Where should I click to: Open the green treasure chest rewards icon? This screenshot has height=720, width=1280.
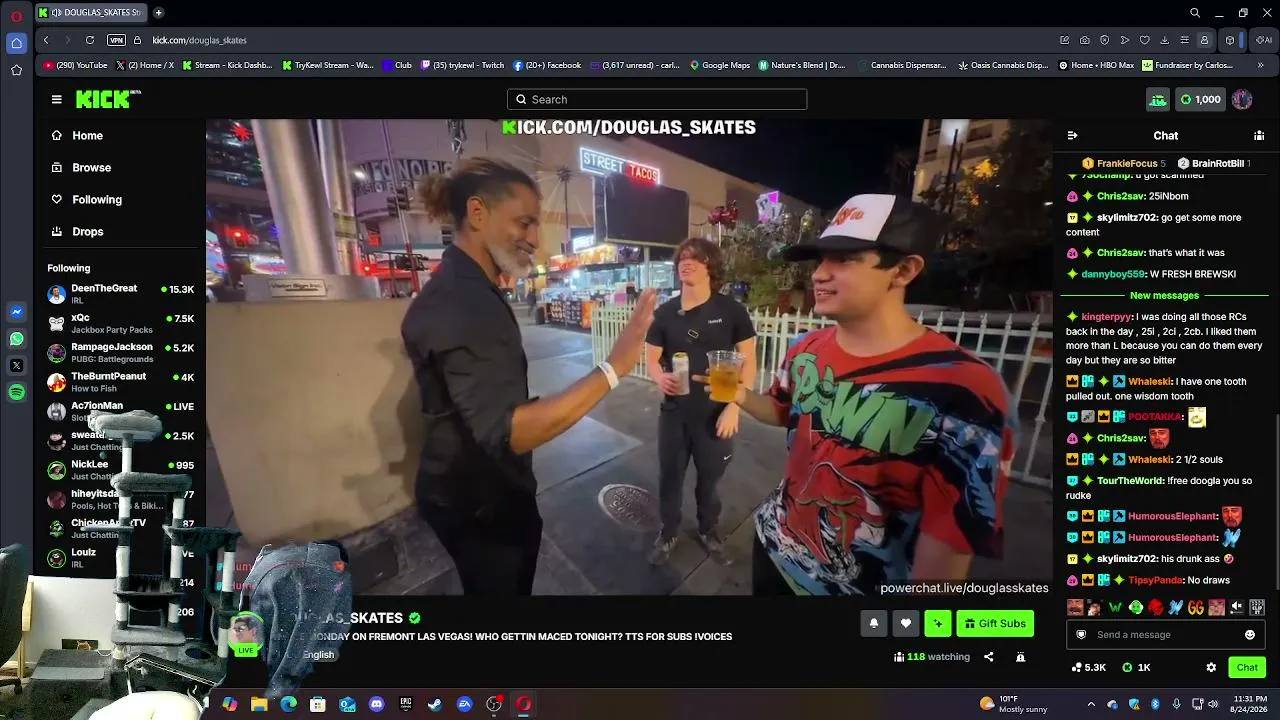tap(1157, 99)
